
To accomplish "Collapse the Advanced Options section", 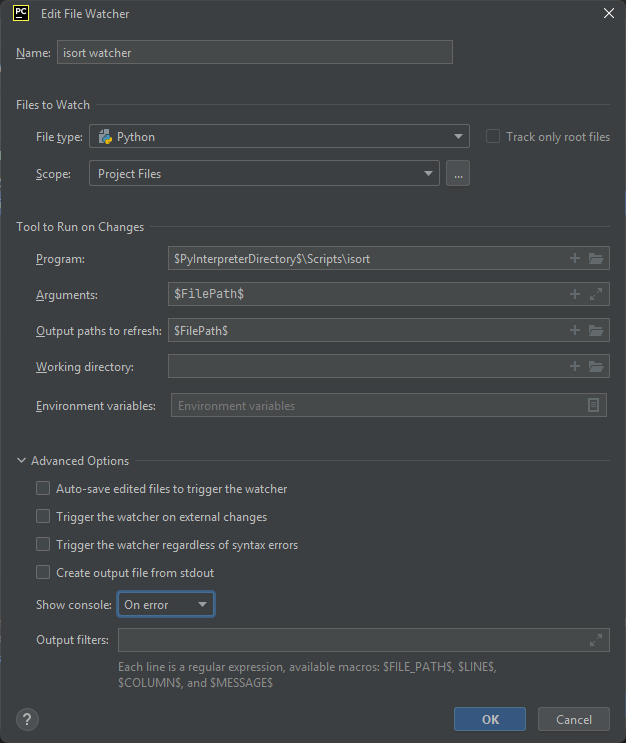I will pos(22,461).
